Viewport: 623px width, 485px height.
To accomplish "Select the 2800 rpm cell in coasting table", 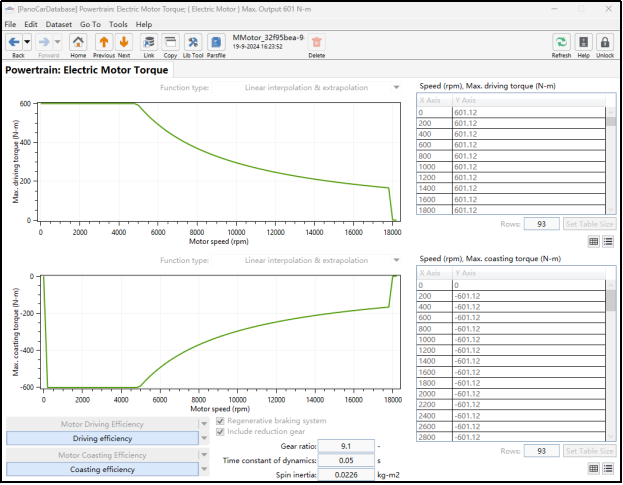I will point(435,437).
